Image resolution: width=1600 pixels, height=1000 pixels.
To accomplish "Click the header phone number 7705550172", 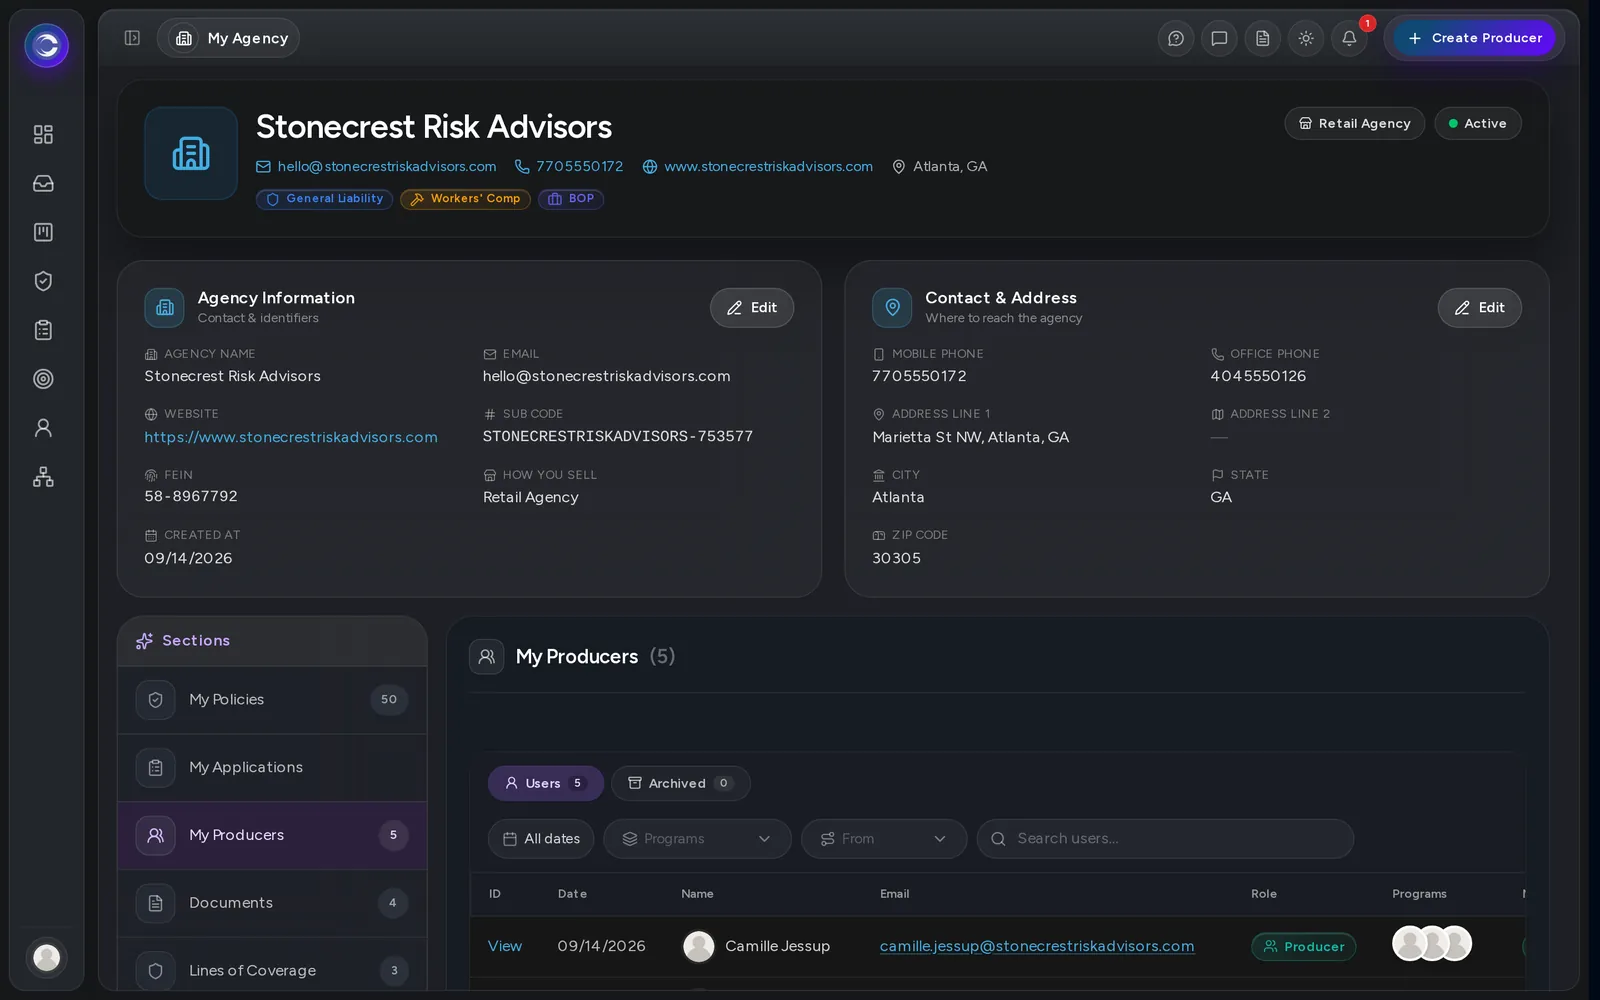I will coord(569,166).
